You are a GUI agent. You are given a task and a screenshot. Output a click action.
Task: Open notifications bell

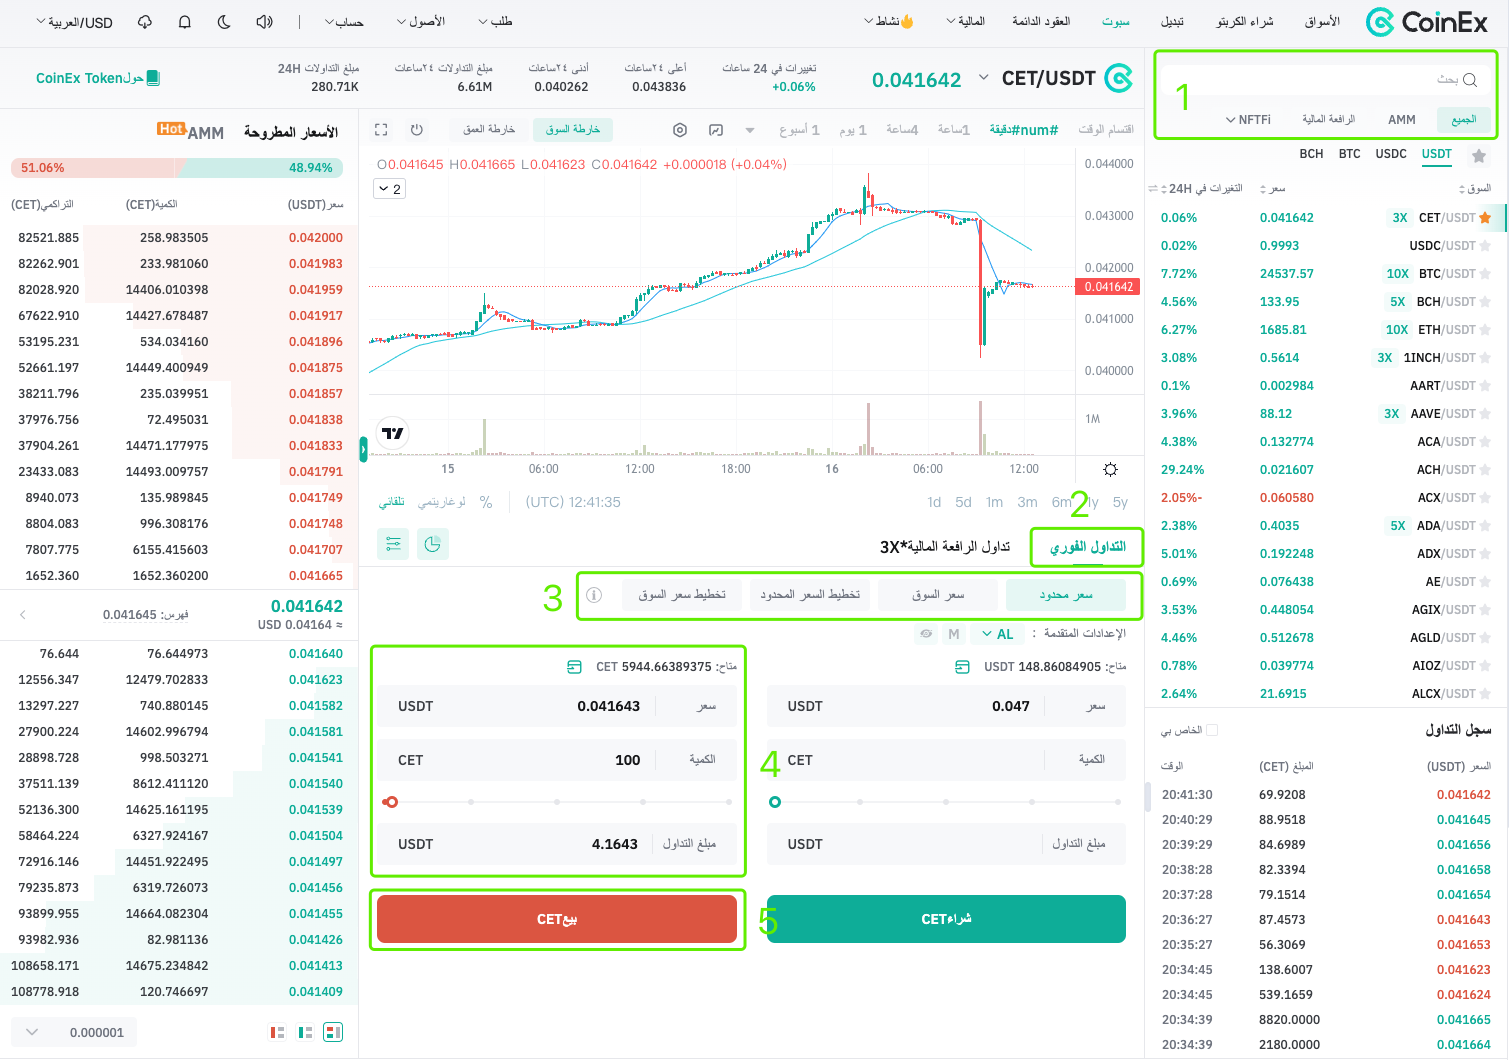coord(185,22)
